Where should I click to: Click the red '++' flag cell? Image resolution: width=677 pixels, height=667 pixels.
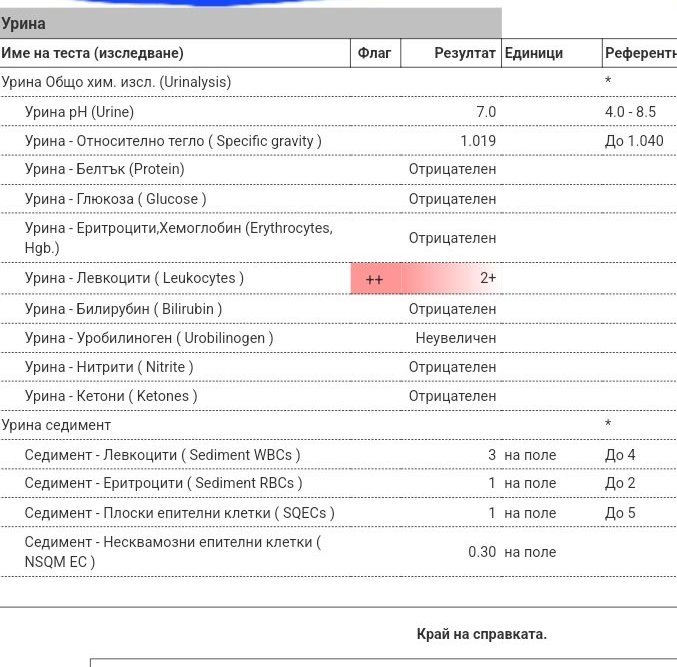(x=375, y=279)
